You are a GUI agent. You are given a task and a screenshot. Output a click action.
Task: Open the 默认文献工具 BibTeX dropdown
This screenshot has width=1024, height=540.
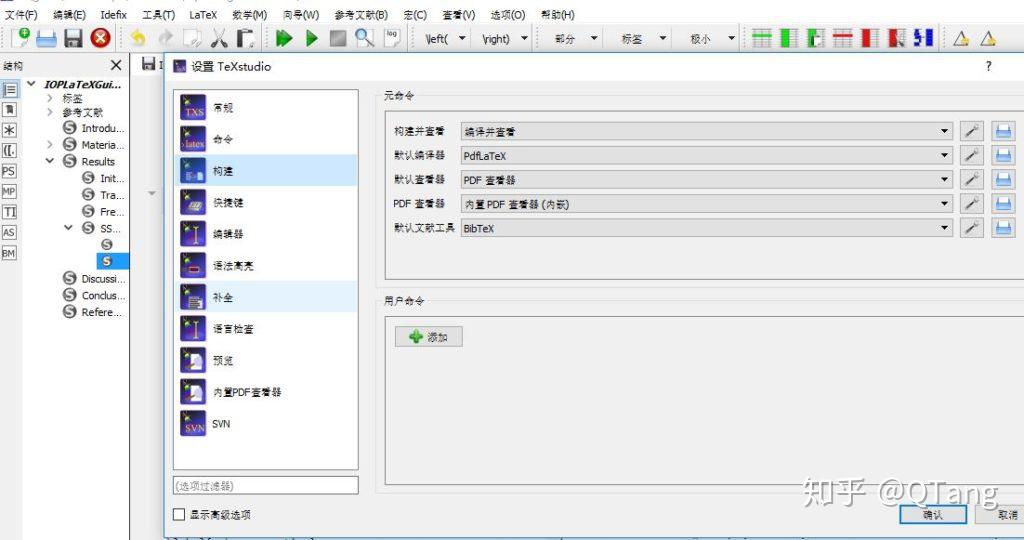[x=707, y=228]
